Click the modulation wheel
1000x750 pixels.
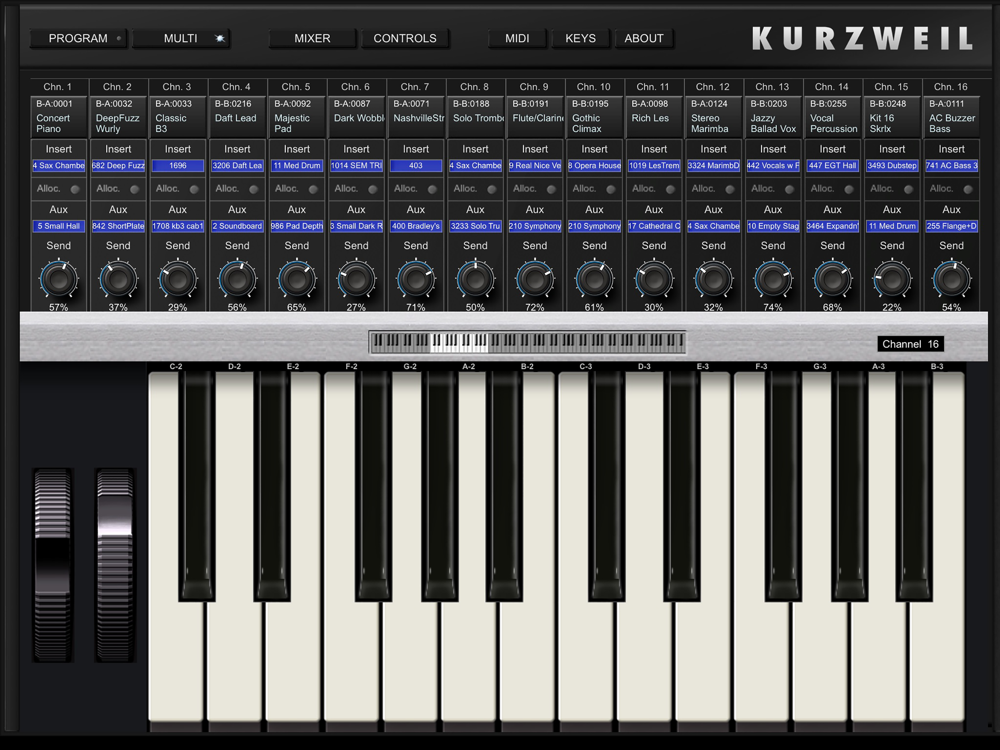click(115, 565)
